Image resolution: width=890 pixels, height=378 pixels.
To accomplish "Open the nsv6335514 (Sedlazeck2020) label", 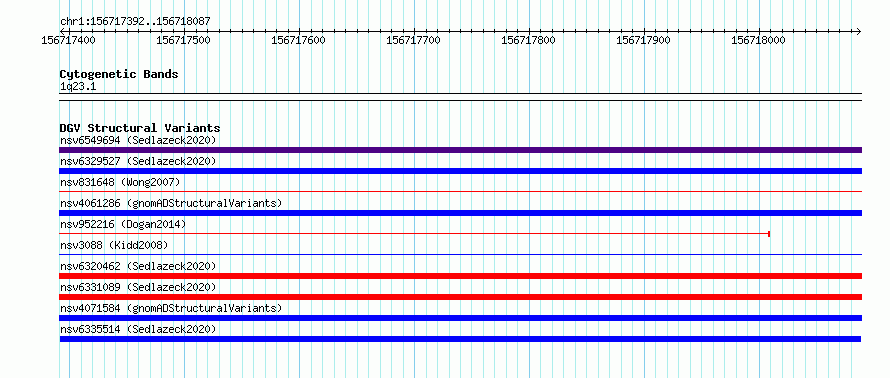I will [x=138, y=329].
